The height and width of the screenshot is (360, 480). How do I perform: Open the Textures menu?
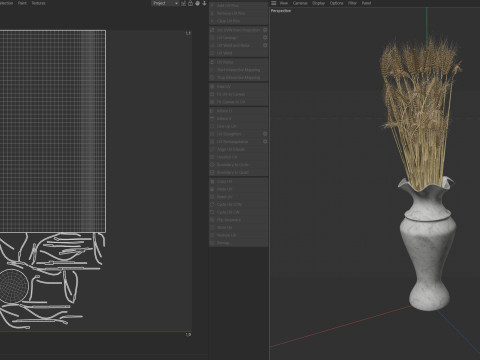tap(39, 3)
